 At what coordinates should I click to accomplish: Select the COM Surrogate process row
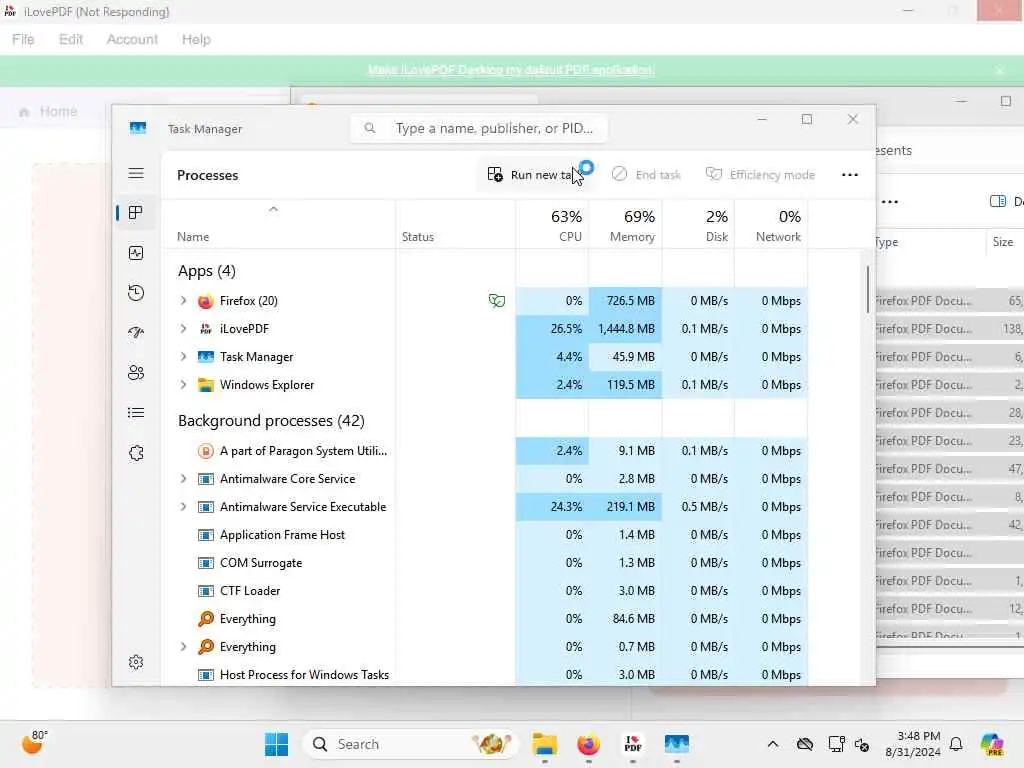click(x=485, y=563)
